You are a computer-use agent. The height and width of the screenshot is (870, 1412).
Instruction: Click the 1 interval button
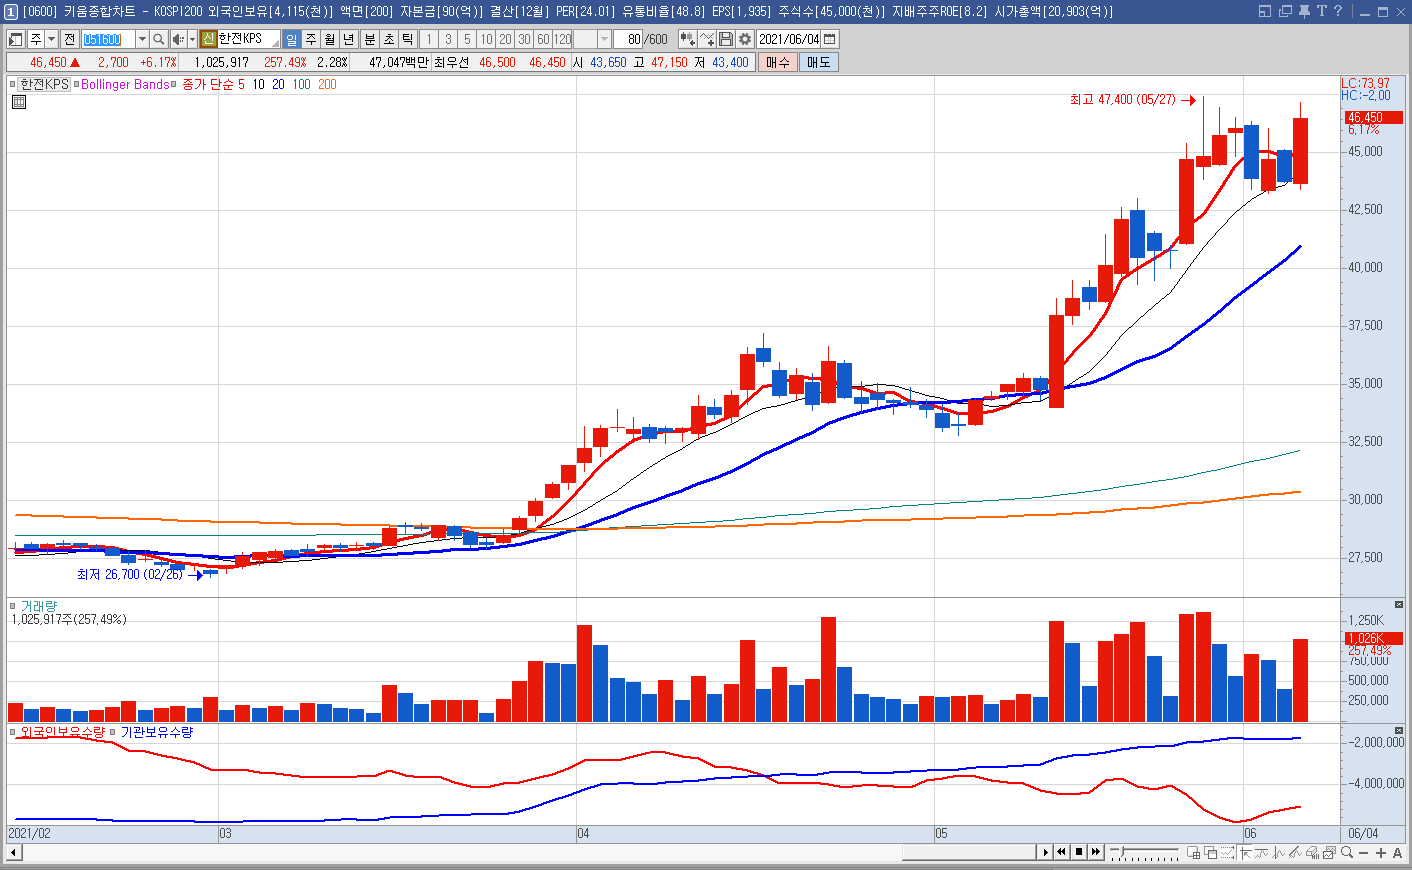429,39
